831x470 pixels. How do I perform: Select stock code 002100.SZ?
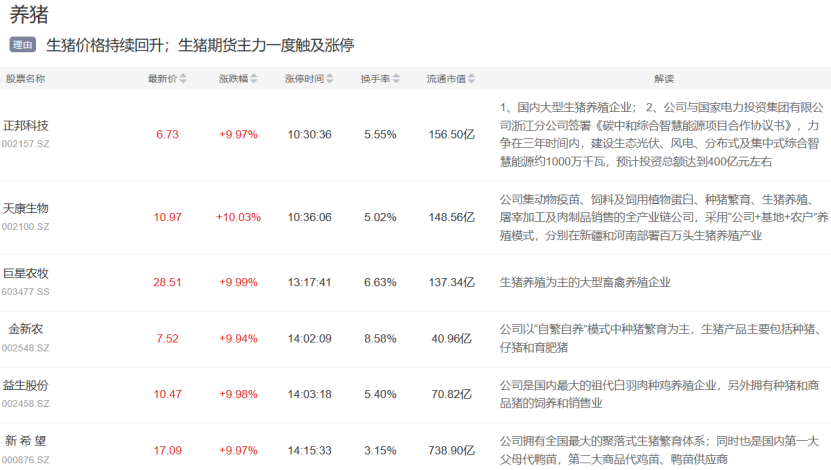(25, 226)
